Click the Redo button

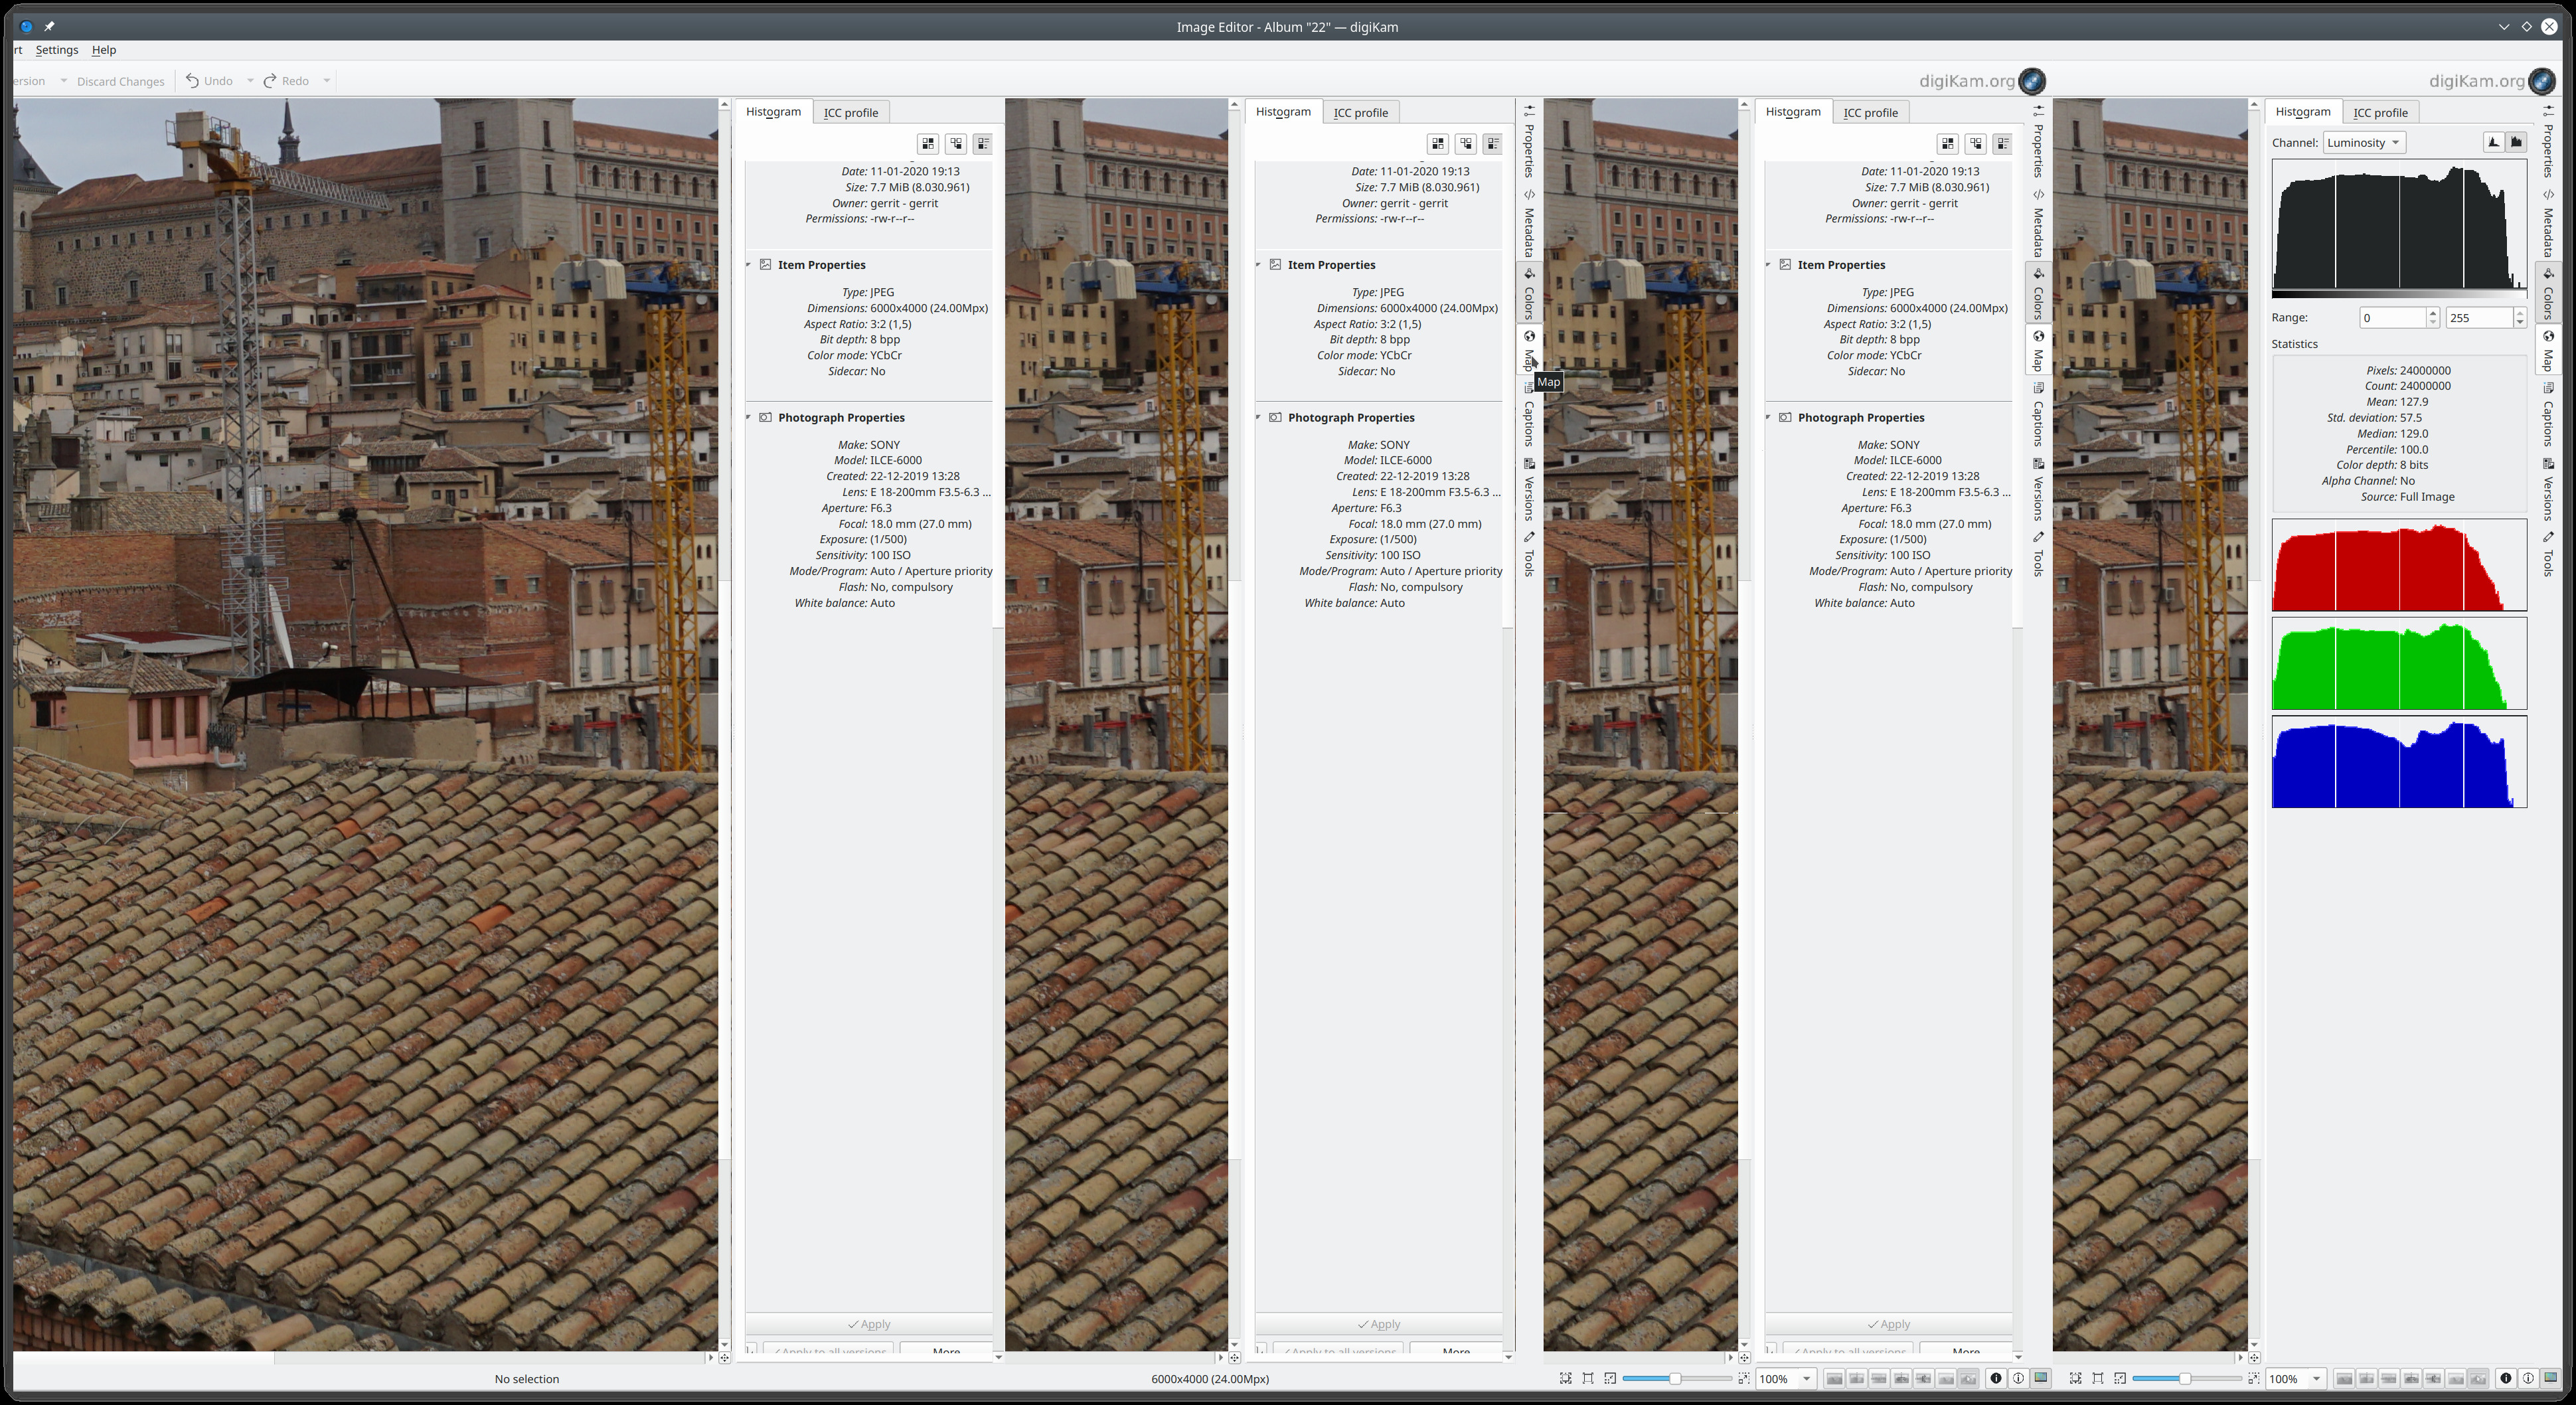(x=286, y=81)
